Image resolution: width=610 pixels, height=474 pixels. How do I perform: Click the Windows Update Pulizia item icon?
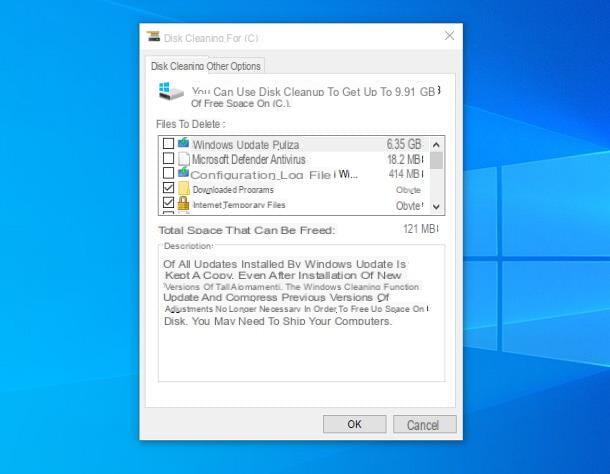click(183, 143)
